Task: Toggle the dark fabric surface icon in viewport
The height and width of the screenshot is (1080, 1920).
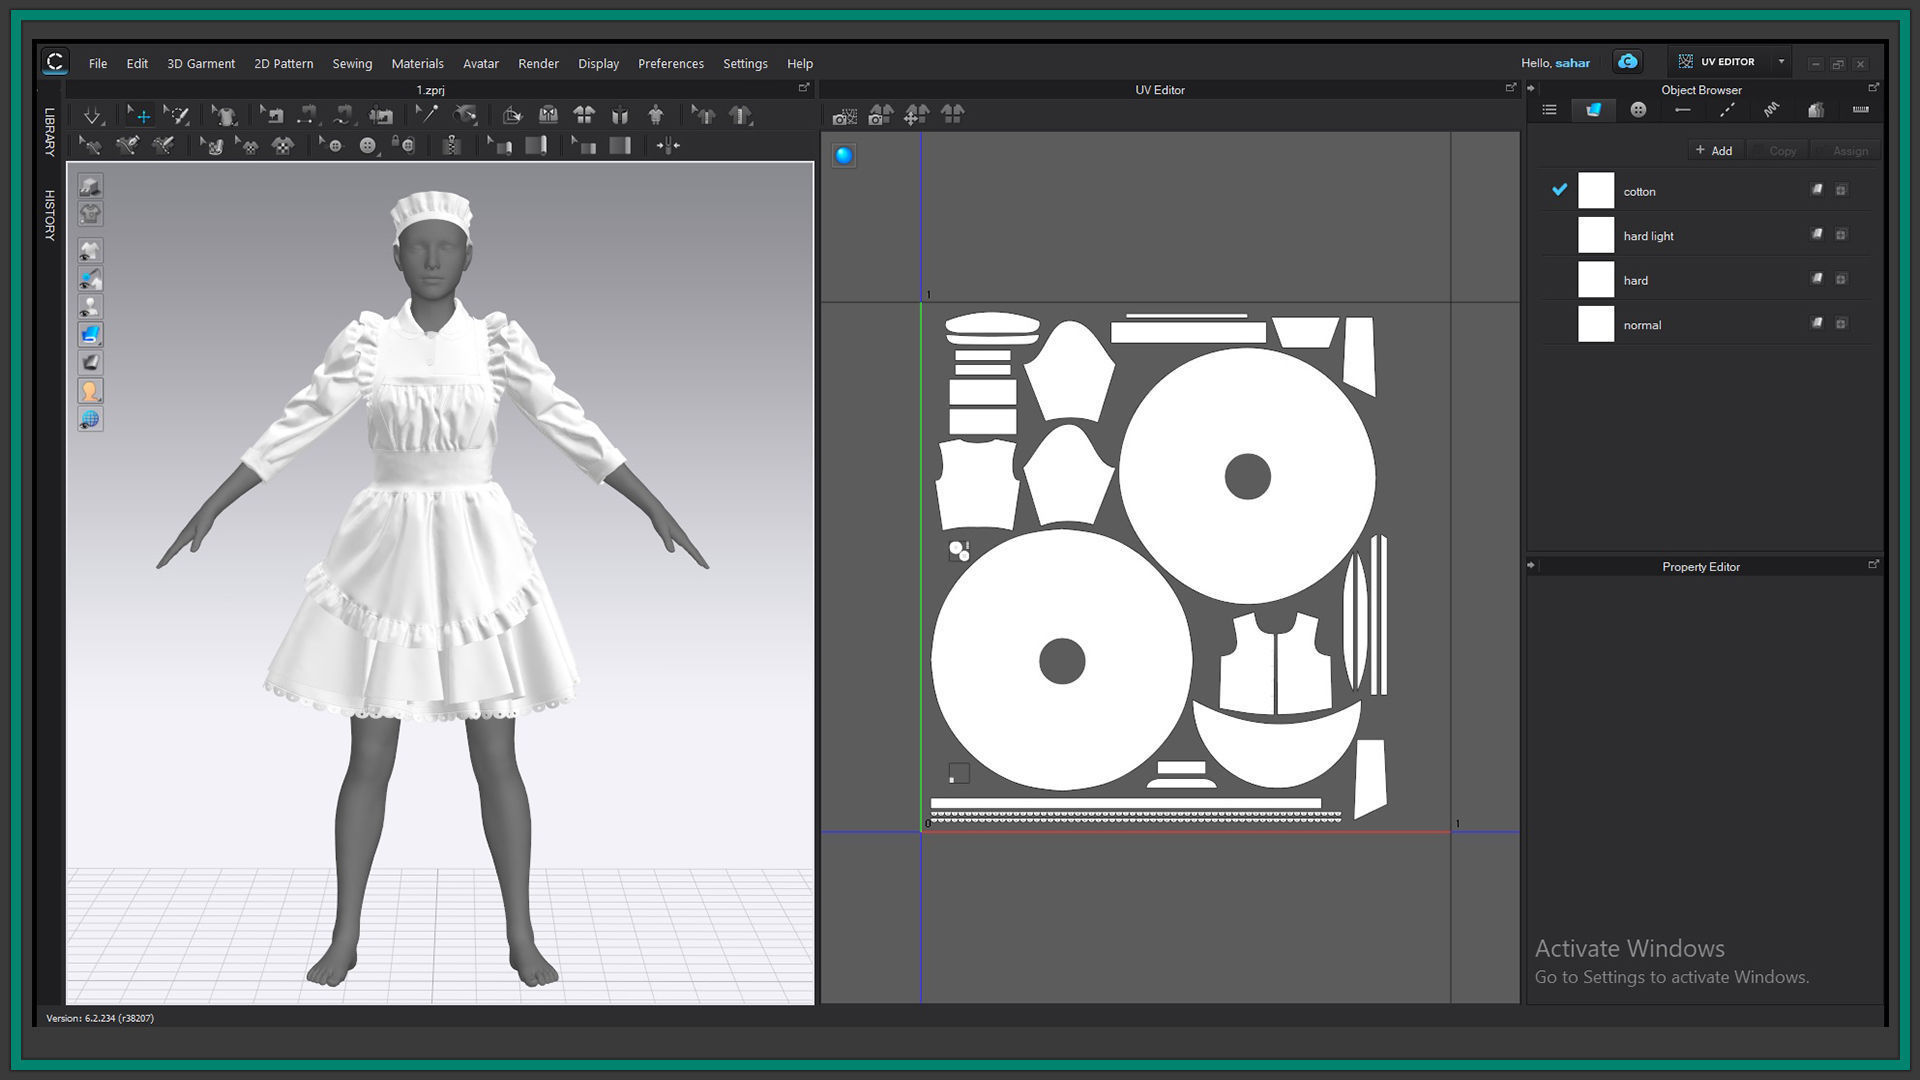Action: point(90,363)
